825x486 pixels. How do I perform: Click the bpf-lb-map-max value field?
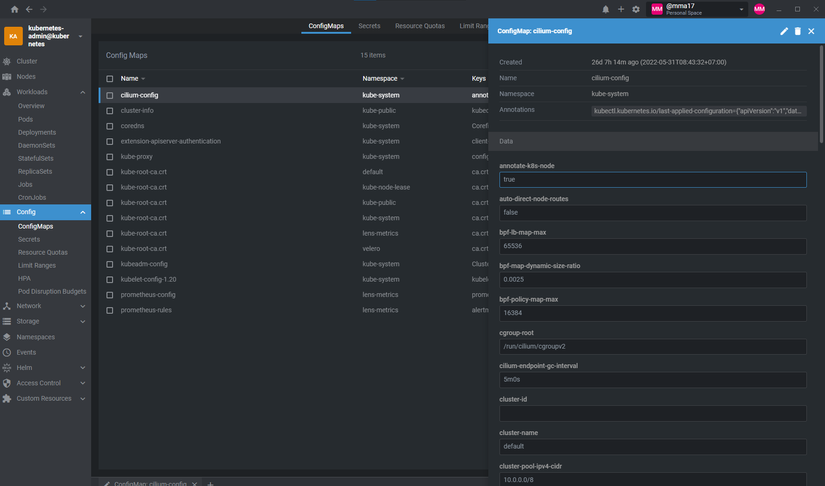pyautogui.click(x=652, y=246)
